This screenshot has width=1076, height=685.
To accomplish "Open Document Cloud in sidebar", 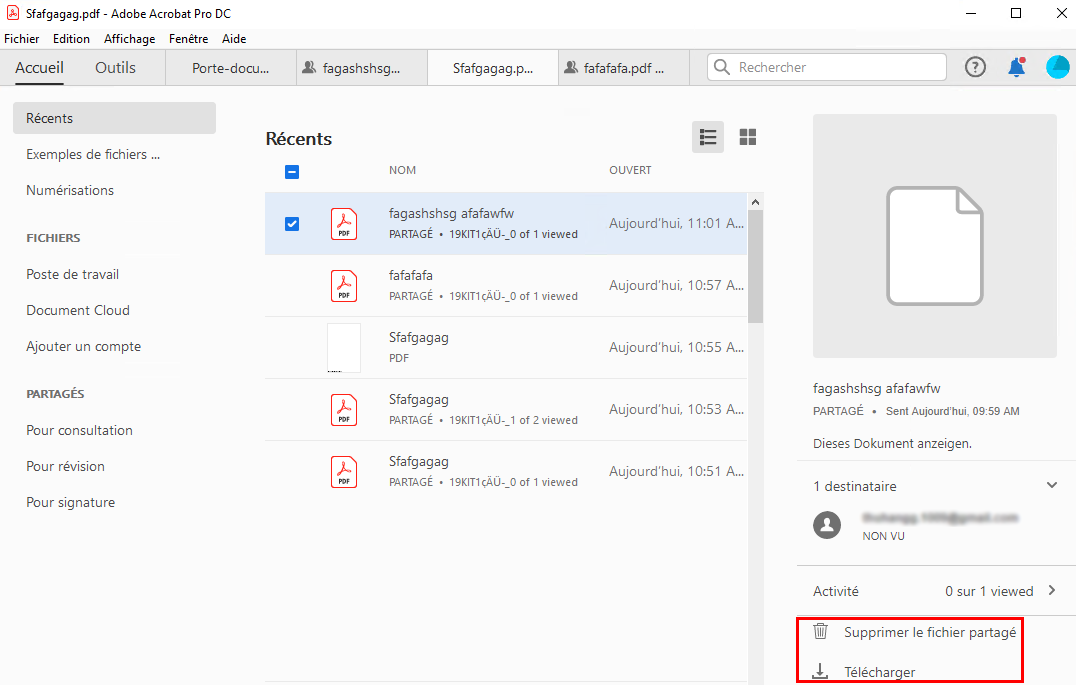I will point(78,310).
